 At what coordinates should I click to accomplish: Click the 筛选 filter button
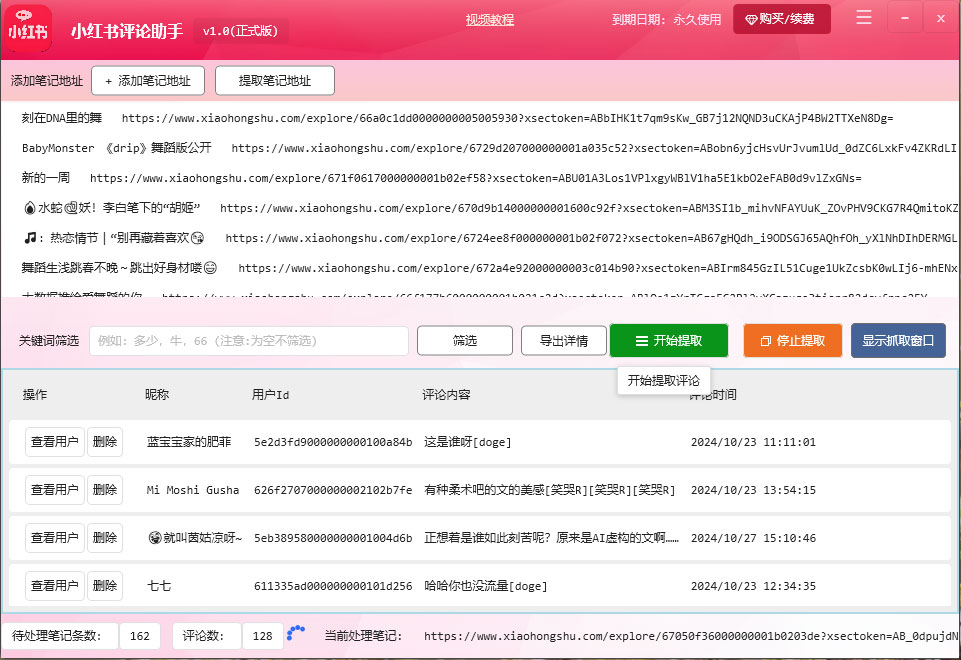pyautogui.click(x=464, y=341)
